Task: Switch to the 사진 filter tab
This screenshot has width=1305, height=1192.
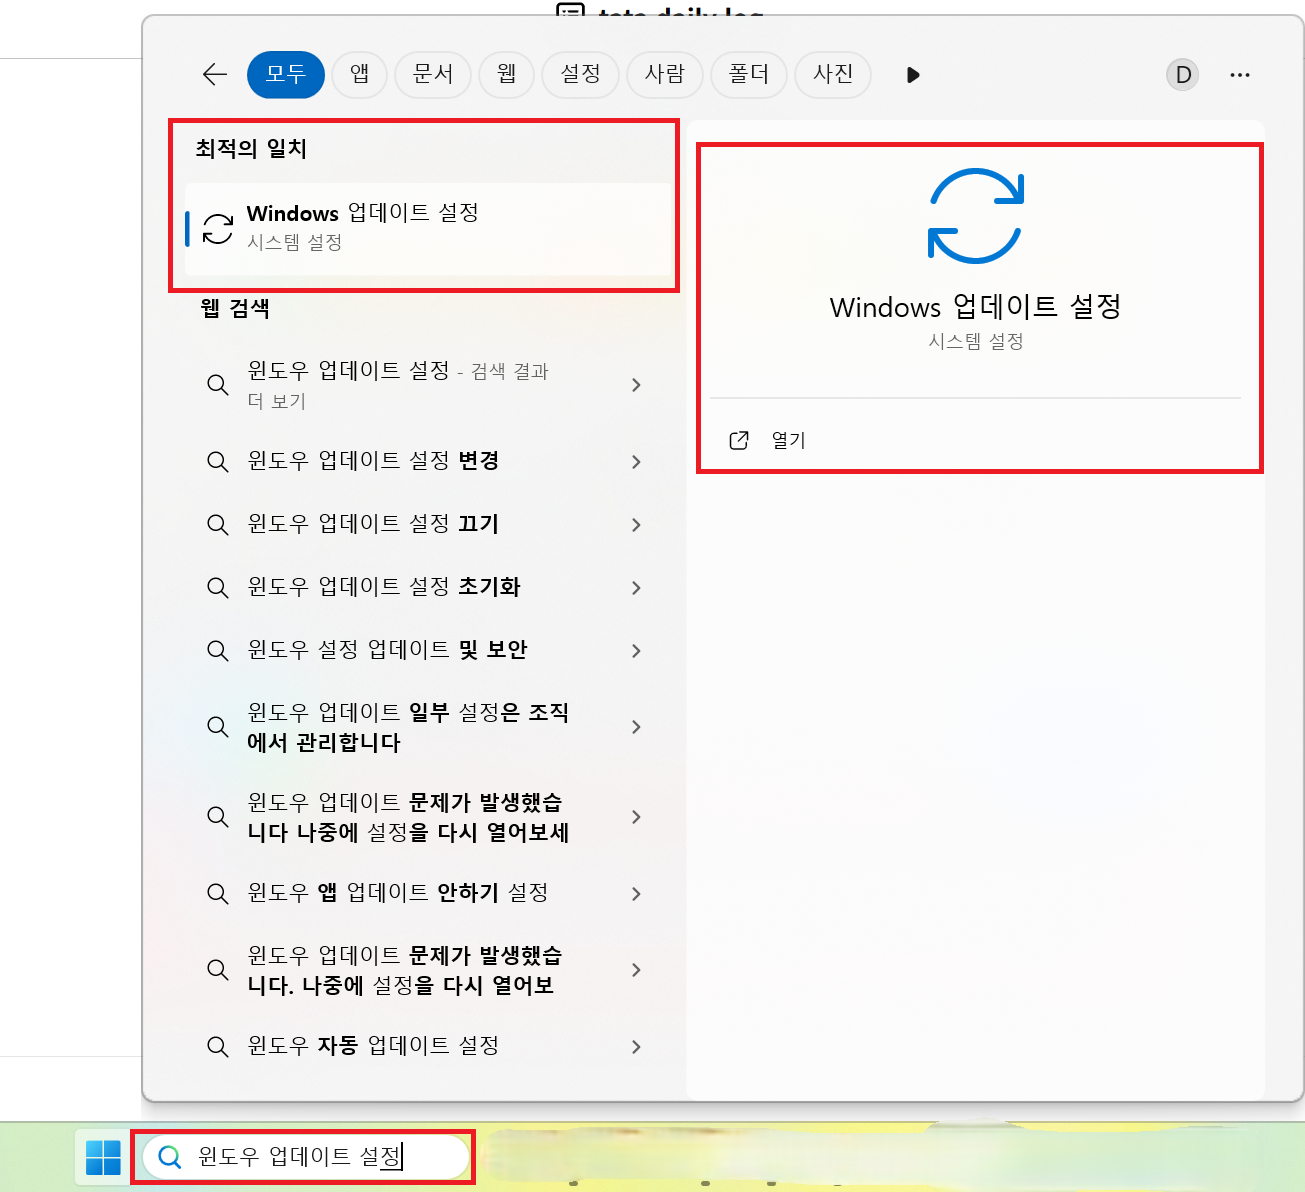Action: (833, 74)
